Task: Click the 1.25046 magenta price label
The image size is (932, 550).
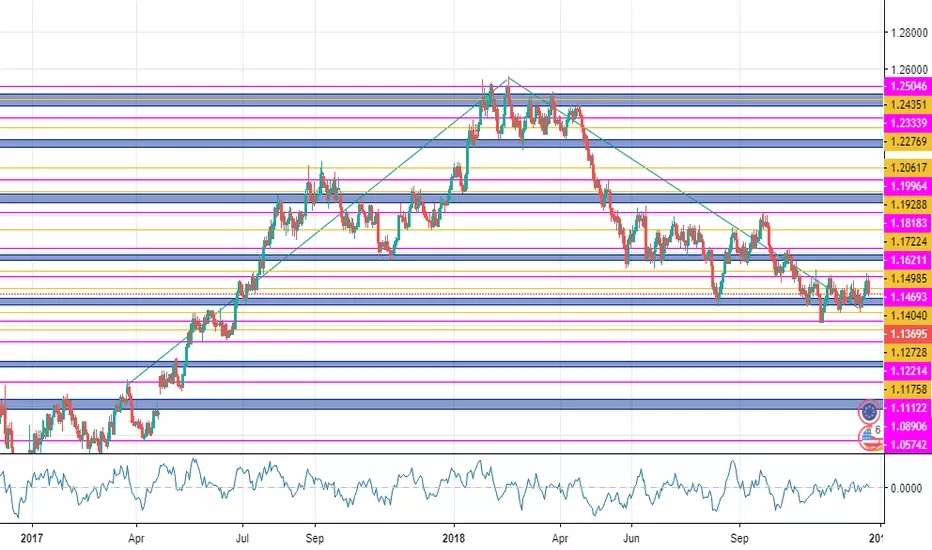Action: 908,86
